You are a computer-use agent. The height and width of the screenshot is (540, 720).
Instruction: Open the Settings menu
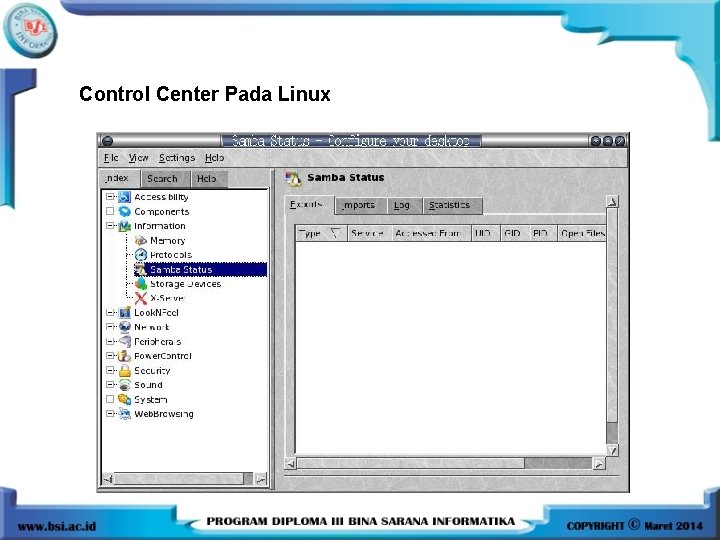[x=177, y=158]
